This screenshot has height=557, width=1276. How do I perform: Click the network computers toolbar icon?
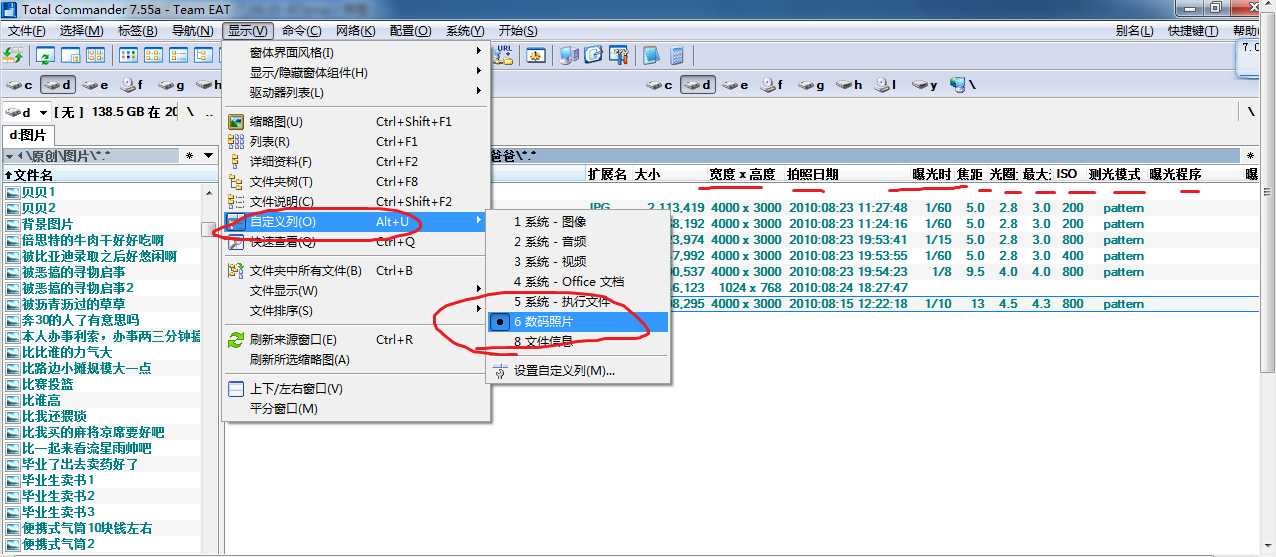point(570,55)
